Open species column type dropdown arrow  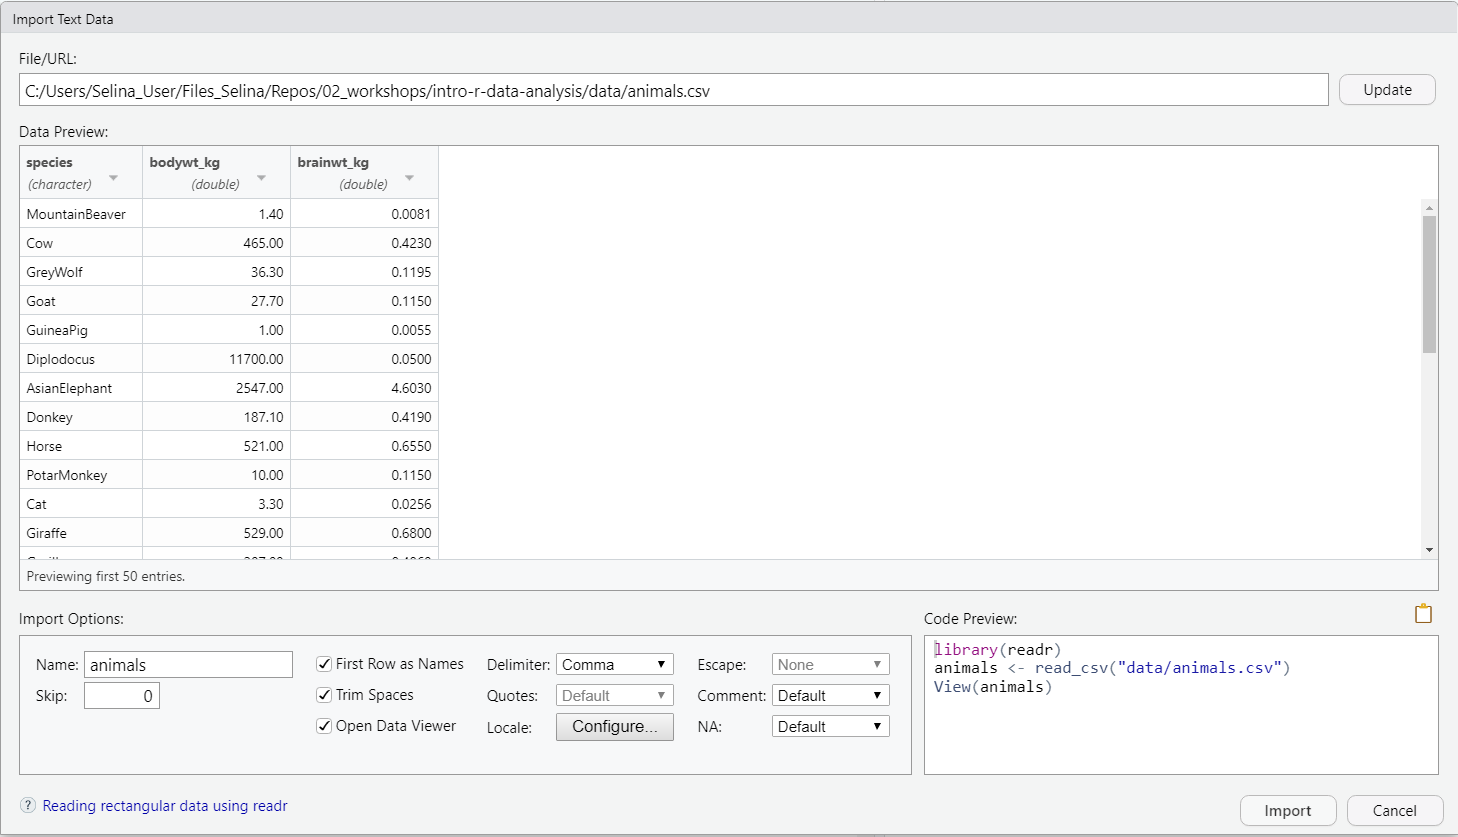pos(113,179)
